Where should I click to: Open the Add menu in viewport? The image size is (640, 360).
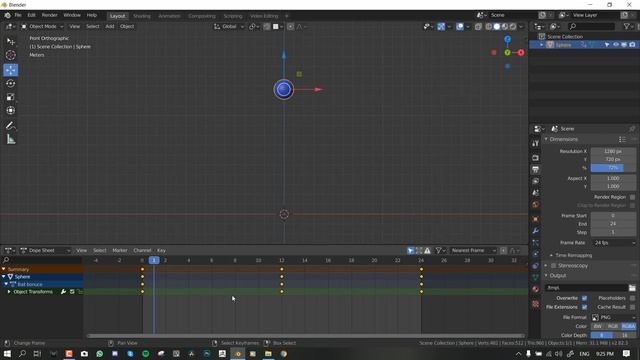coord(110,27)
